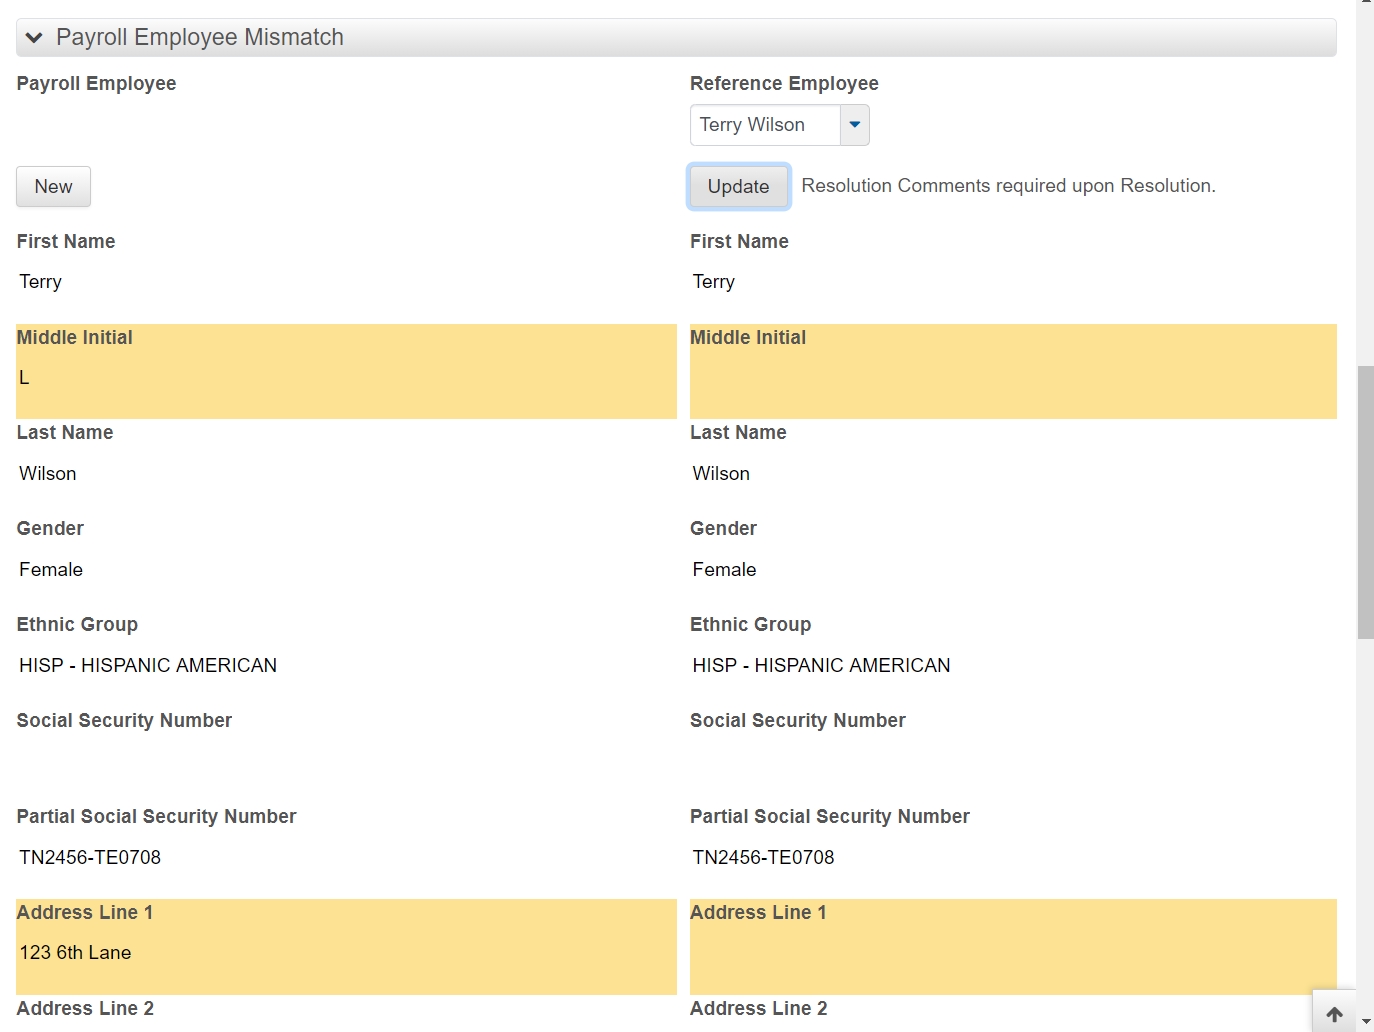The image size is (1374, 1032).
Task: Click payroll Ethnic Group HISP value
Action: point(148,665)
